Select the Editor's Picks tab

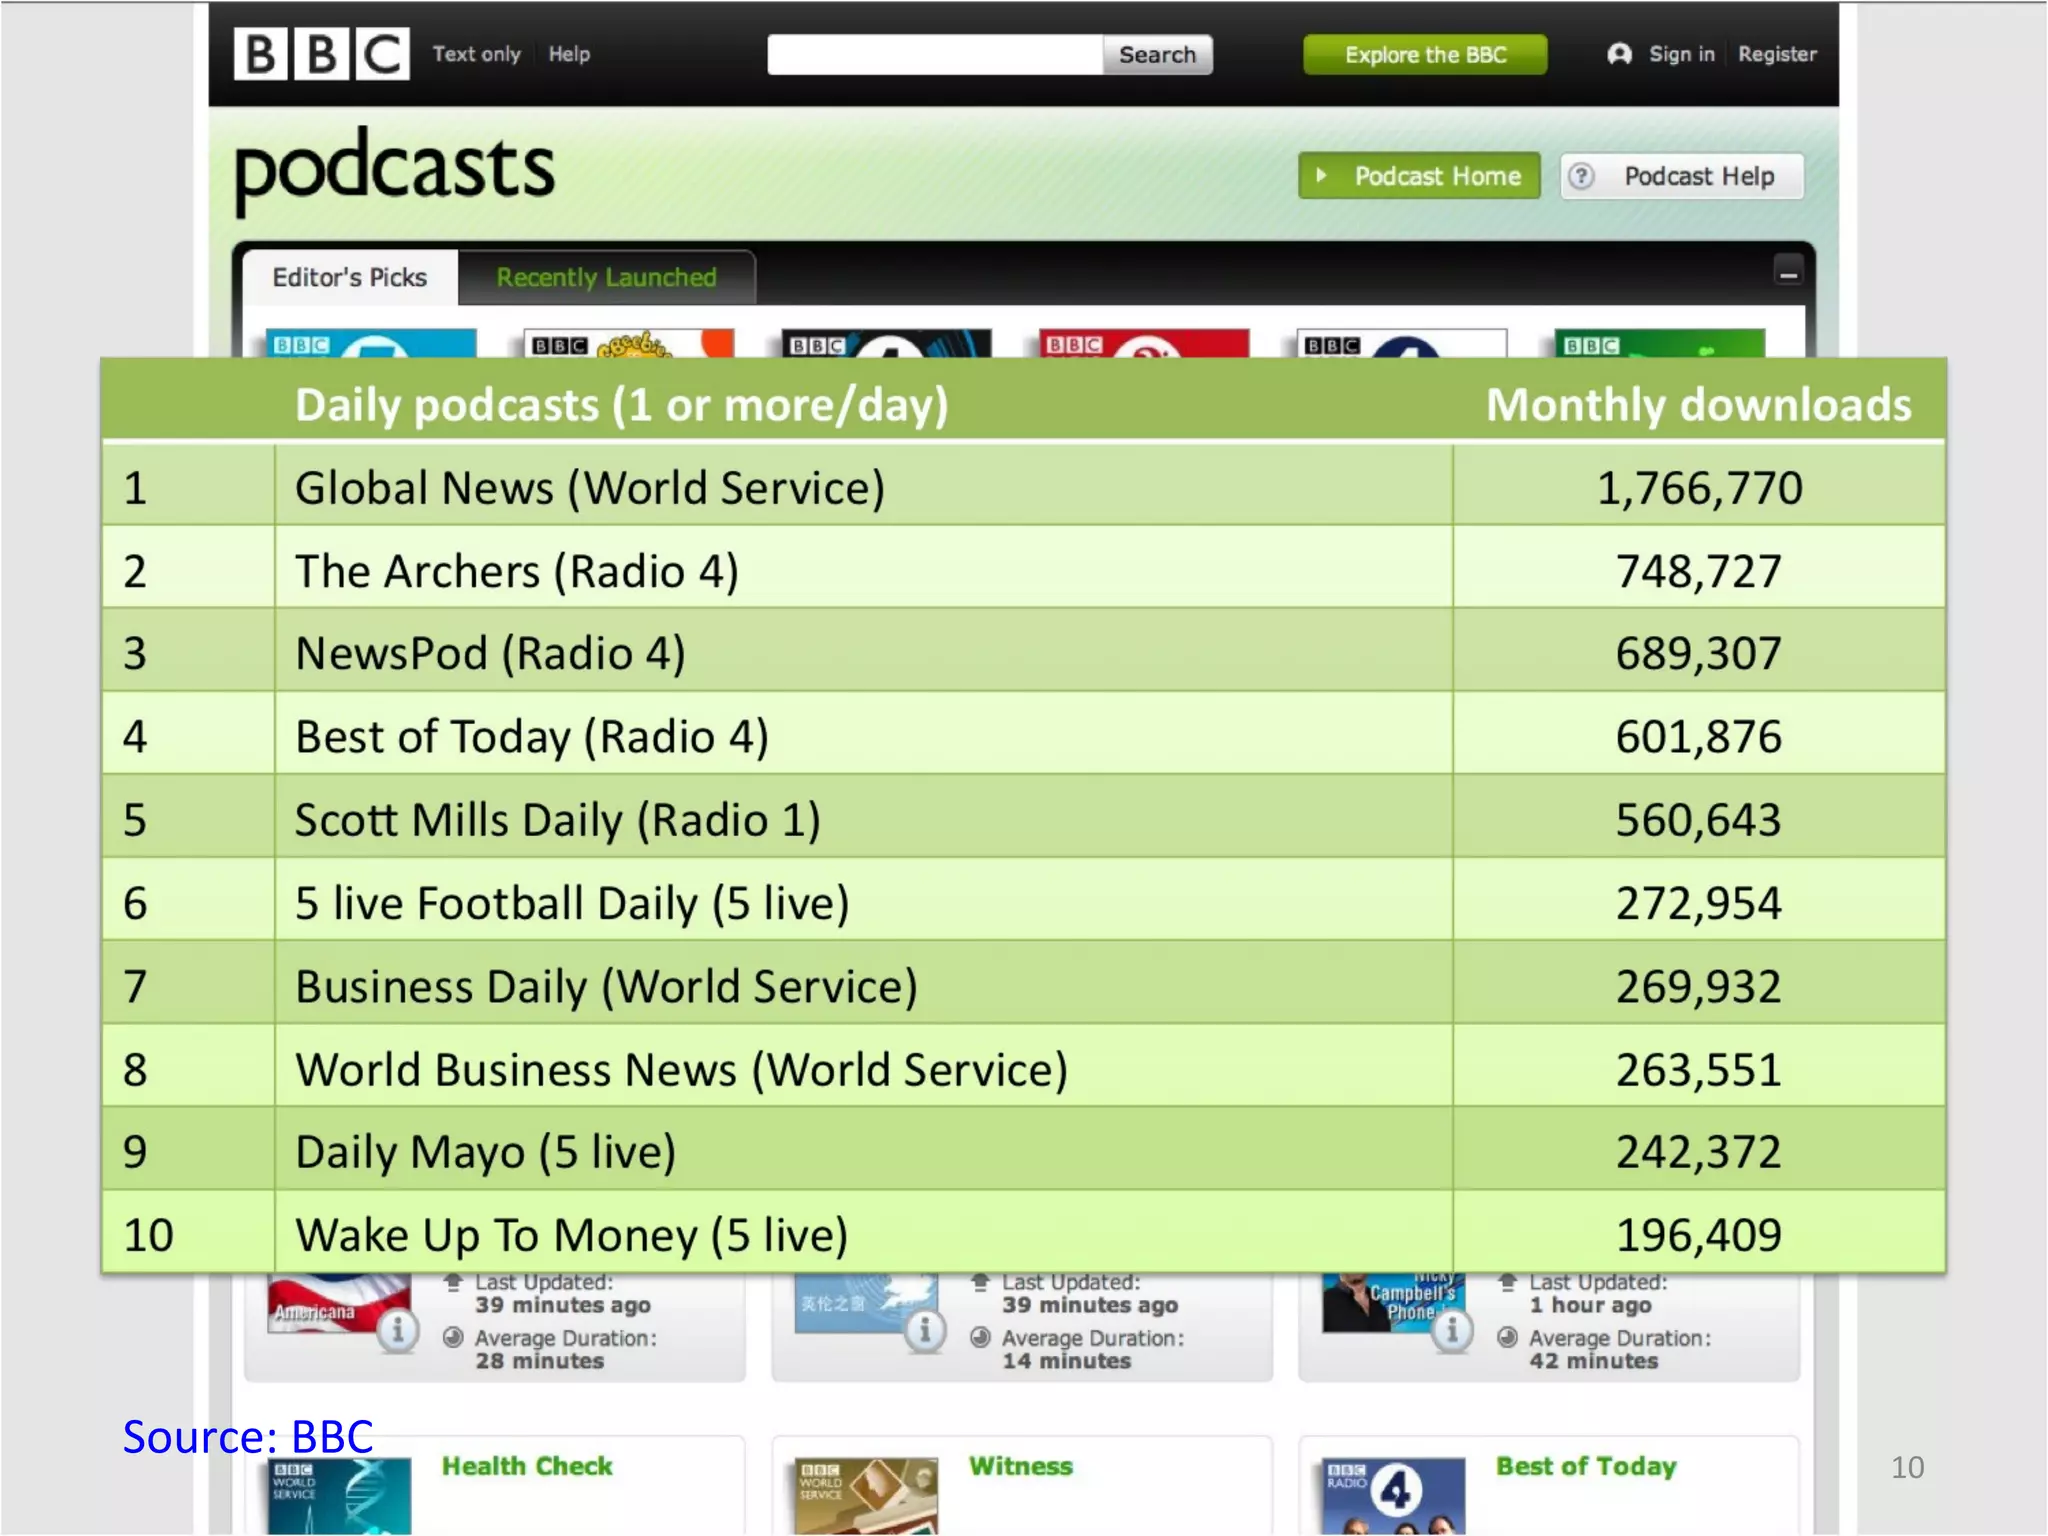[350, 277]
